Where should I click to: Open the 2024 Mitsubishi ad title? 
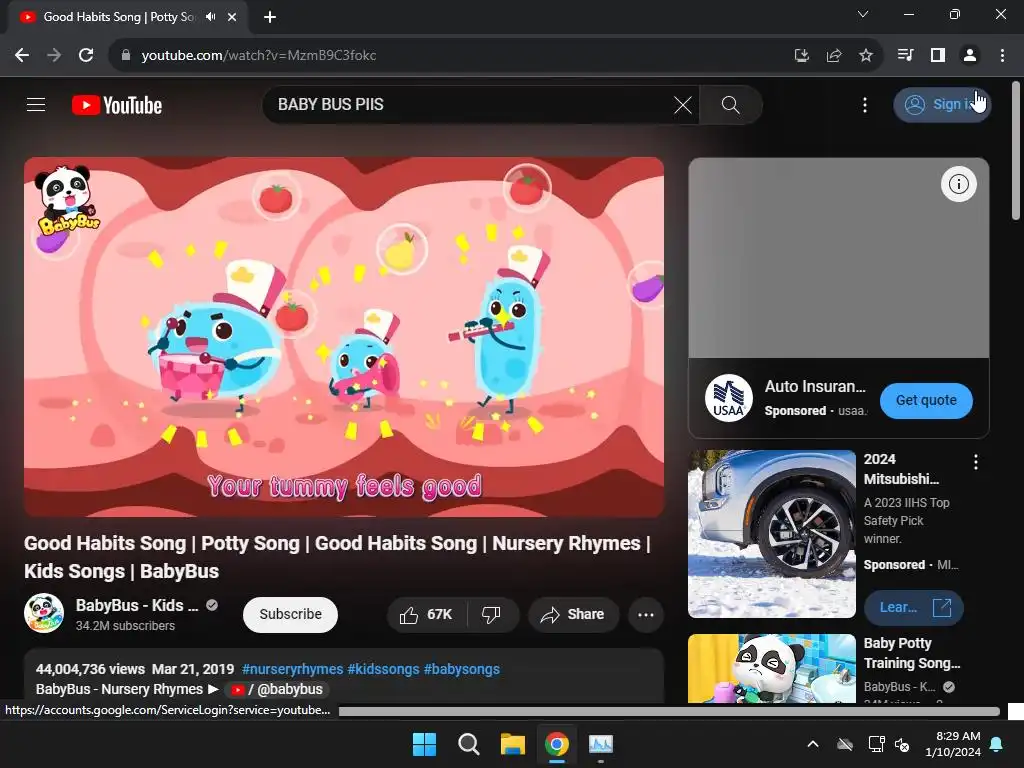[901, 469]
